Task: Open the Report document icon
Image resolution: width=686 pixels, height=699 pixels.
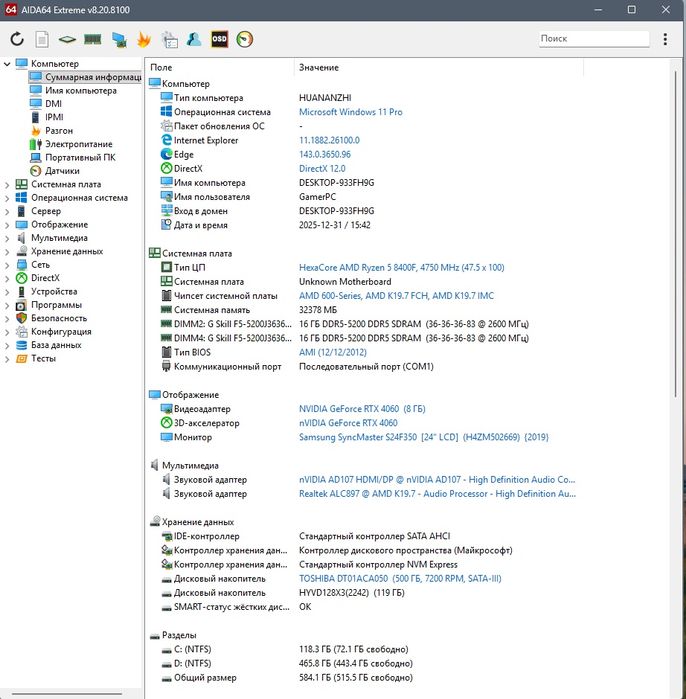Action: (x=42, y=39)
